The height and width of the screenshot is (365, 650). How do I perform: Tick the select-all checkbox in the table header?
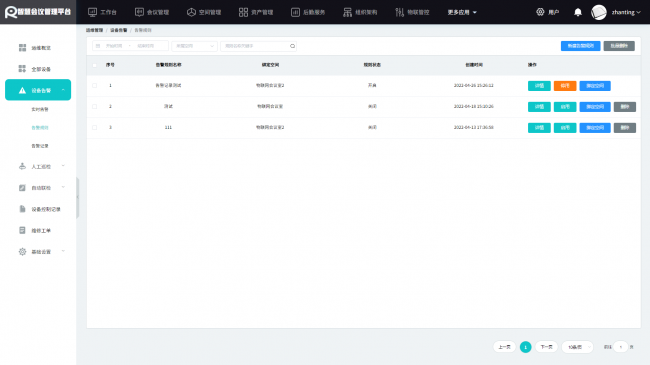pos(95,65)
